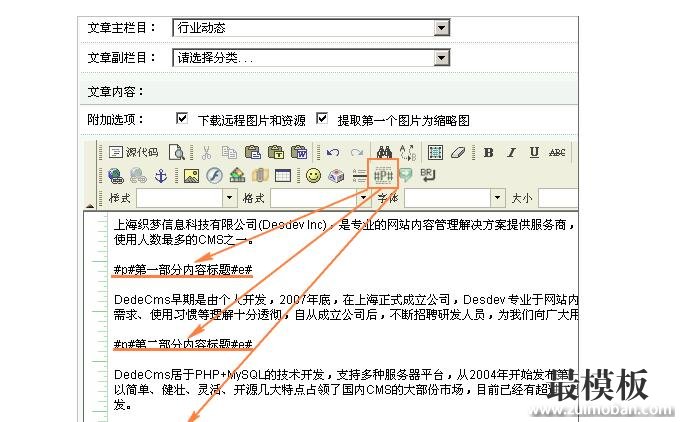Insert BR line break

428,175
